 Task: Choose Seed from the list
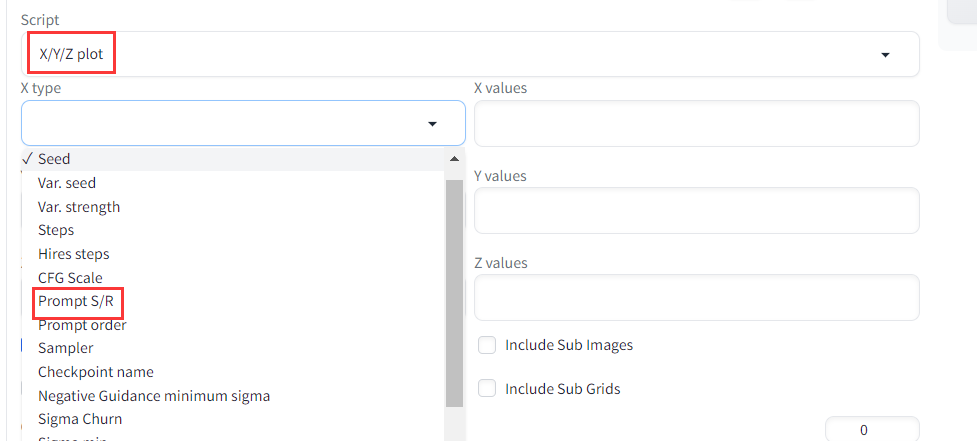pos(55,159)
